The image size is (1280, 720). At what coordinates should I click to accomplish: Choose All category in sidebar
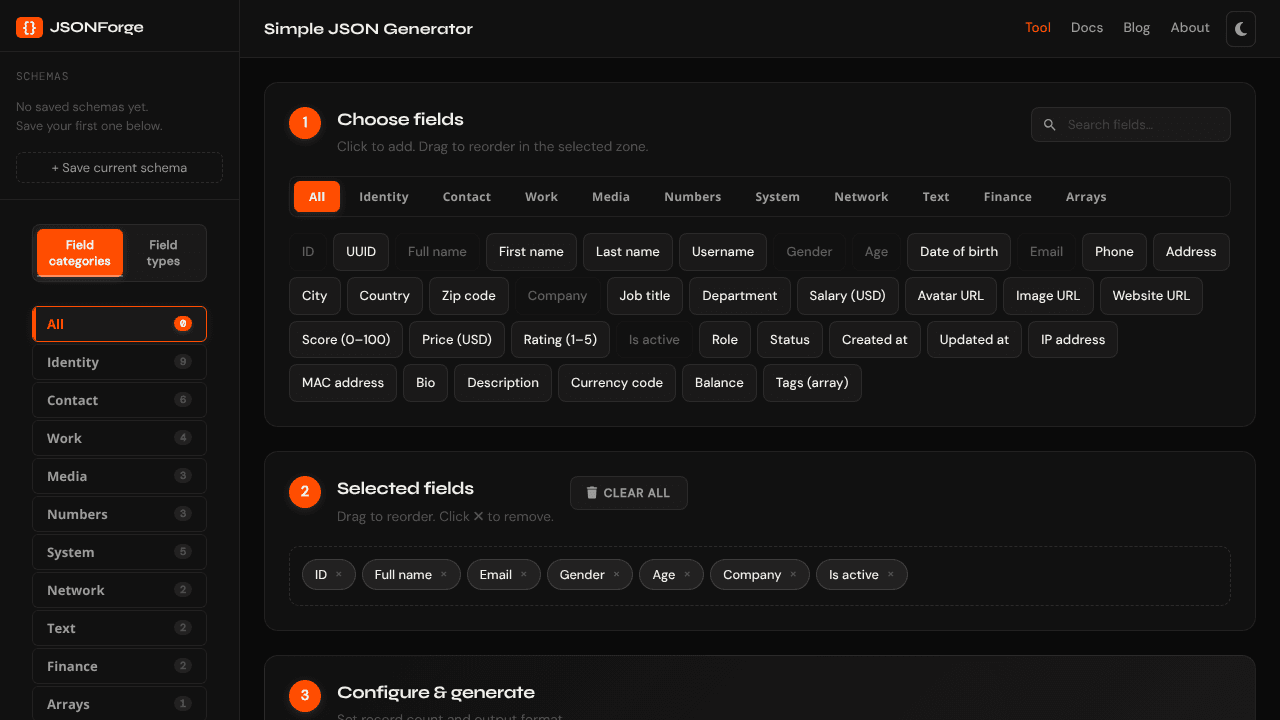tap(119, 324)
